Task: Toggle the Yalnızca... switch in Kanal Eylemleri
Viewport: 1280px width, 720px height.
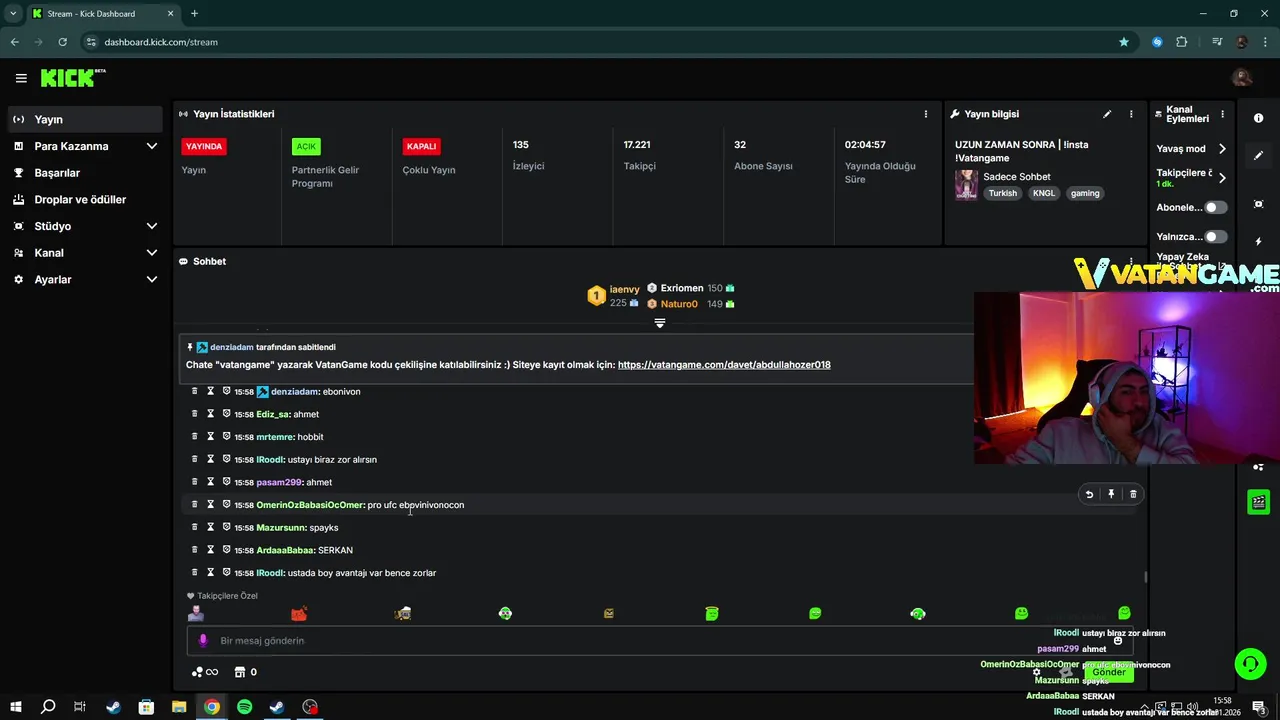Action: 1215,237
